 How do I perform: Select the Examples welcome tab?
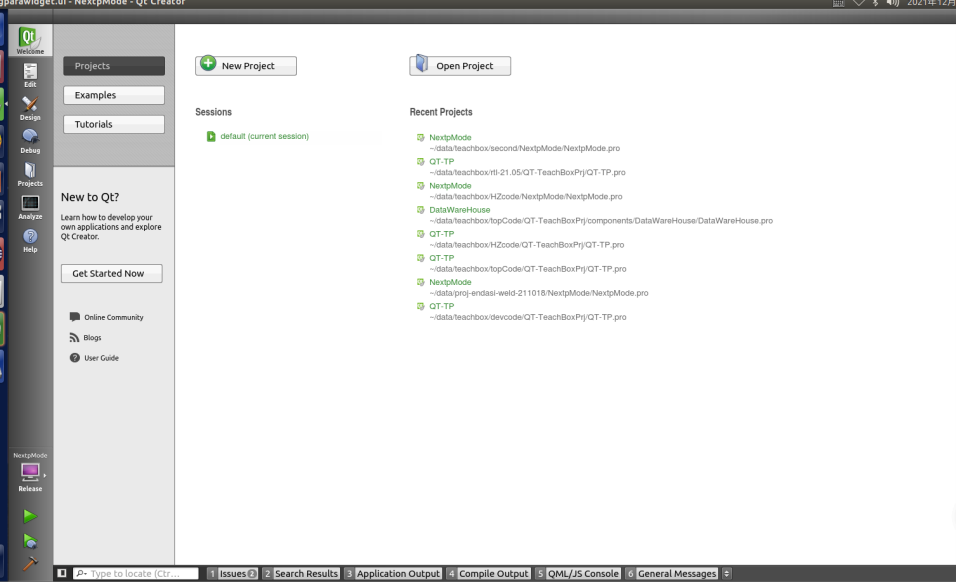(114, 95)
